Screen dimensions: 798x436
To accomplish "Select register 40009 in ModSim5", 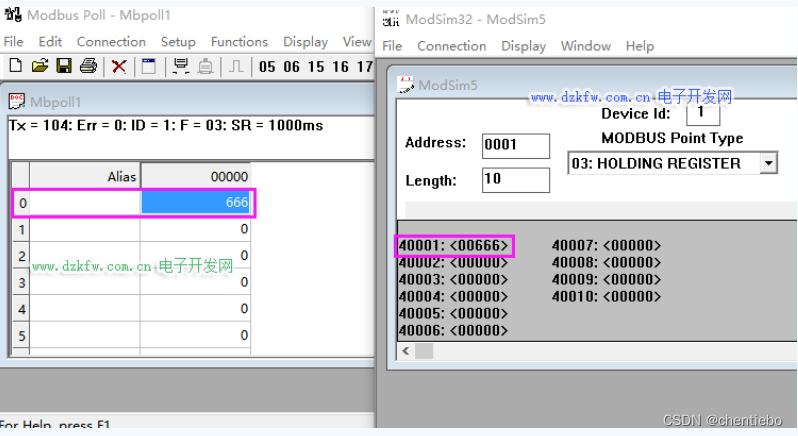I will point(606,279).
